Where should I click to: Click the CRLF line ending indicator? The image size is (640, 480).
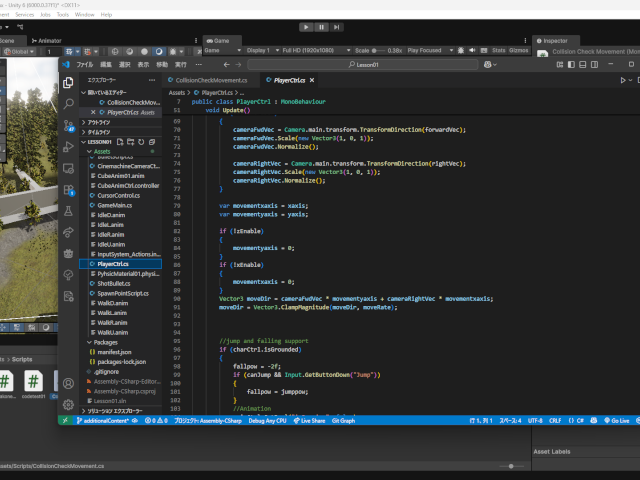coord(555,421)
